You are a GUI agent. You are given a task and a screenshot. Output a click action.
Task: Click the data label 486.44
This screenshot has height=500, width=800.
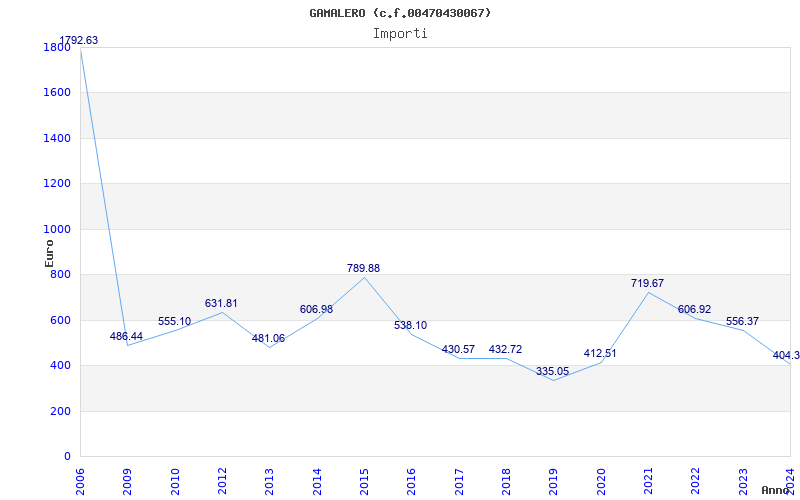point(127,336)
